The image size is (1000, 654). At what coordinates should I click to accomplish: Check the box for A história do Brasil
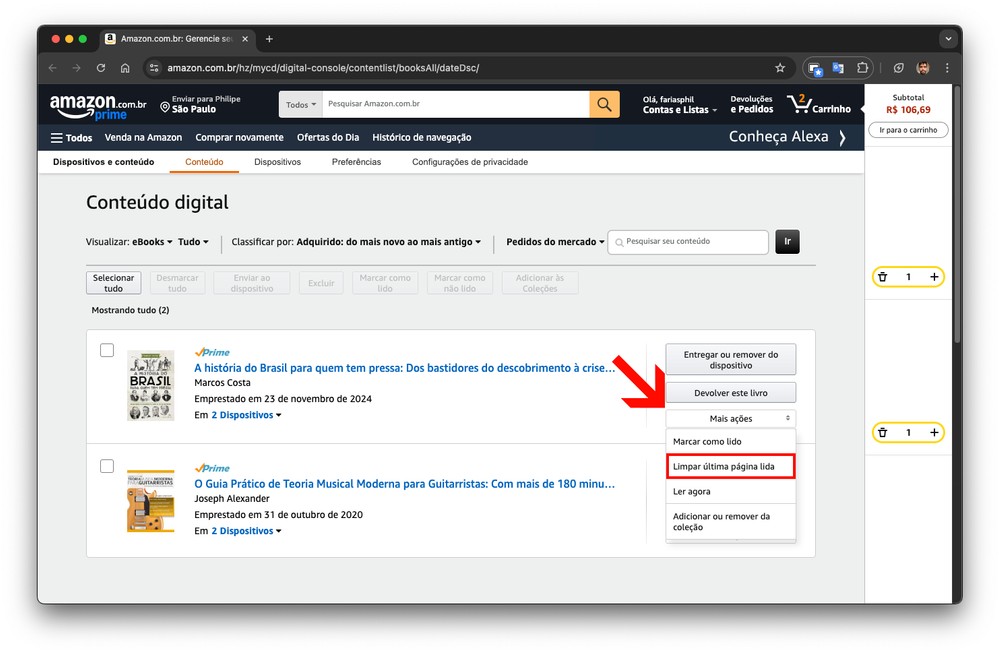point(107,351)
